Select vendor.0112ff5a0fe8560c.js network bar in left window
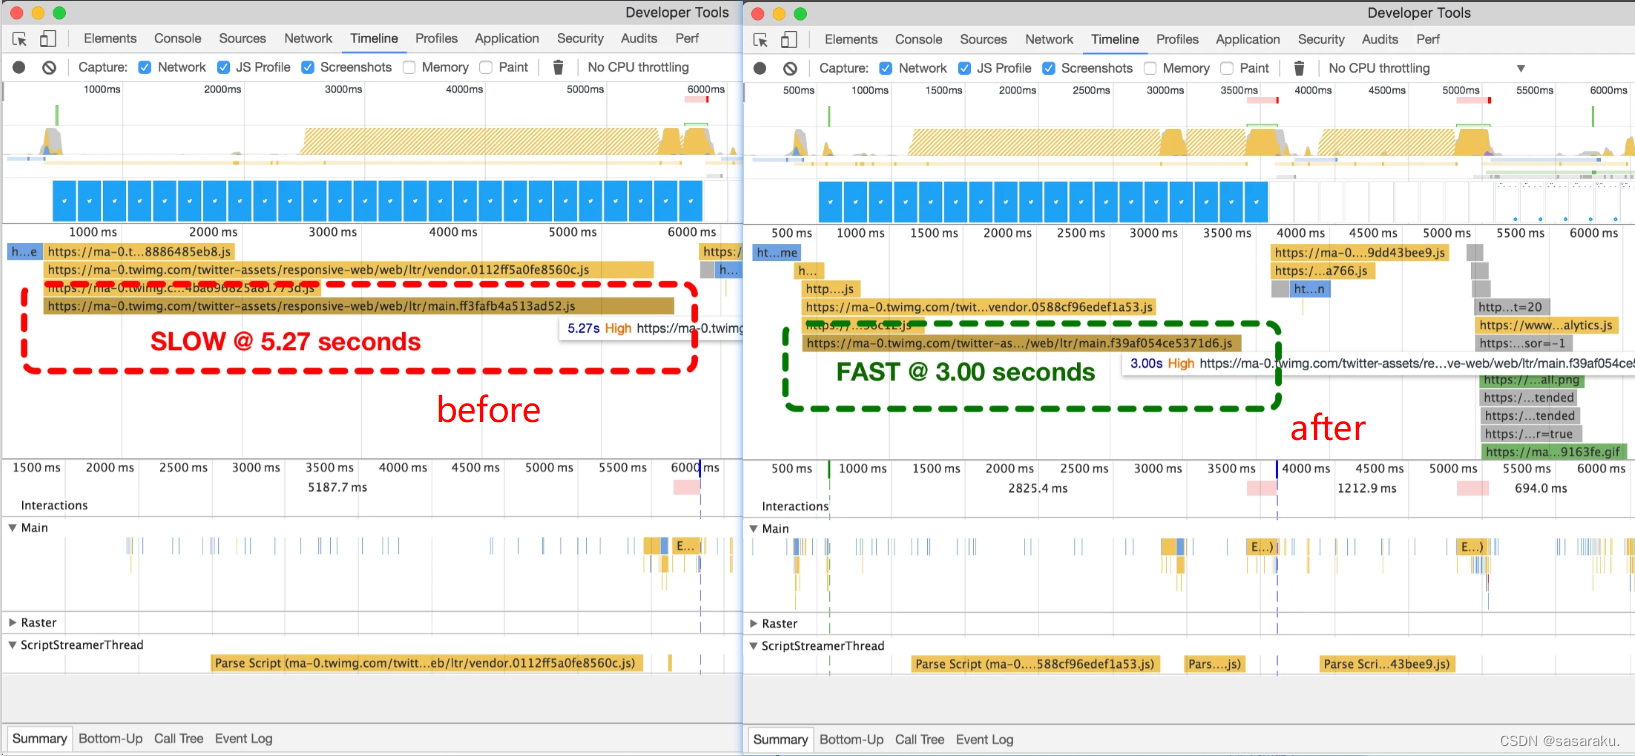Screen dimensions: 1635x756 point(349,270)
